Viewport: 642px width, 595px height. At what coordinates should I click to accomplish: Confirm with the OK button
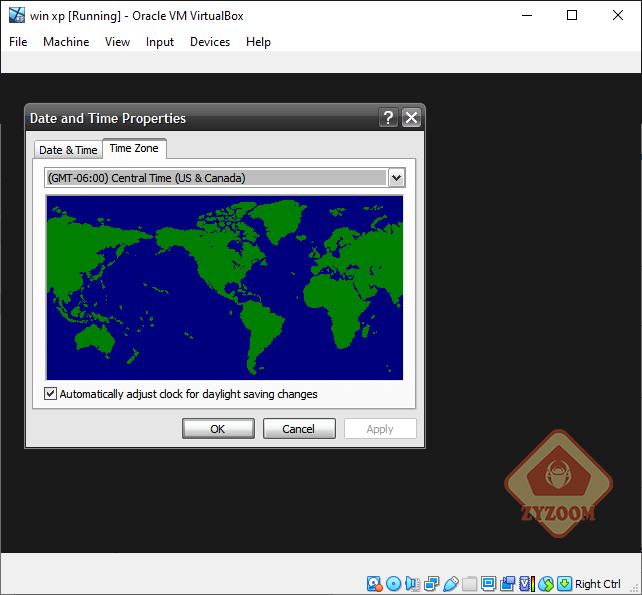coord(218,429)
